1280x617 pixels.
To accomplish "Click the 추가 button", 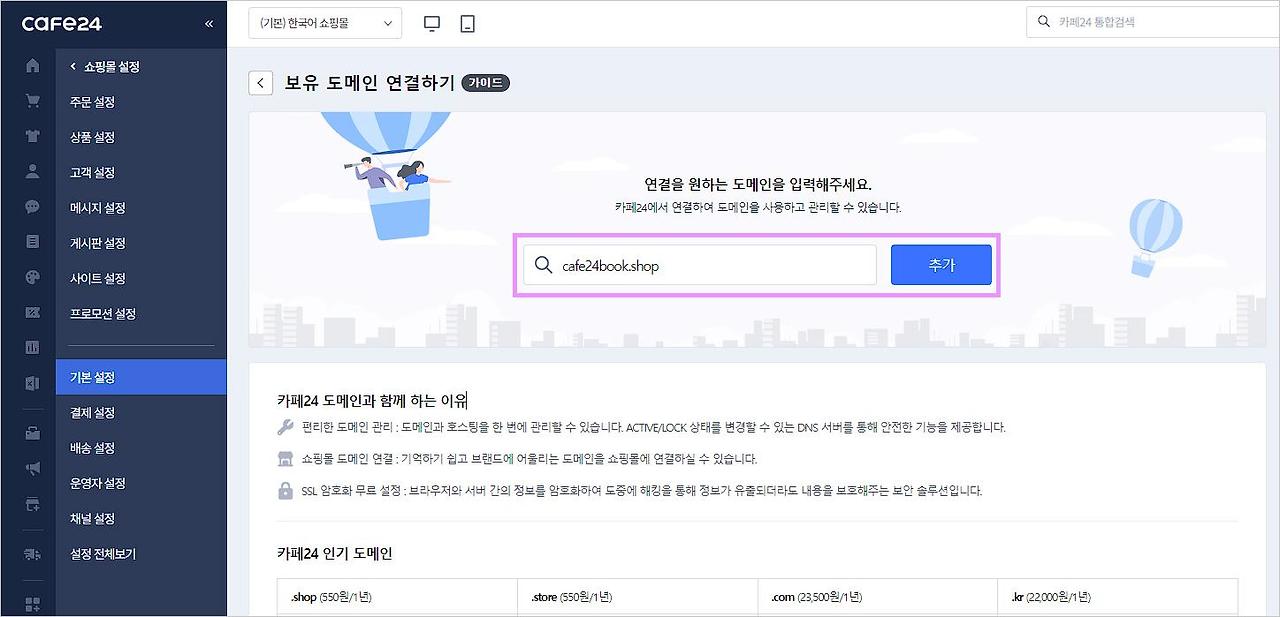I will [941, 265].
